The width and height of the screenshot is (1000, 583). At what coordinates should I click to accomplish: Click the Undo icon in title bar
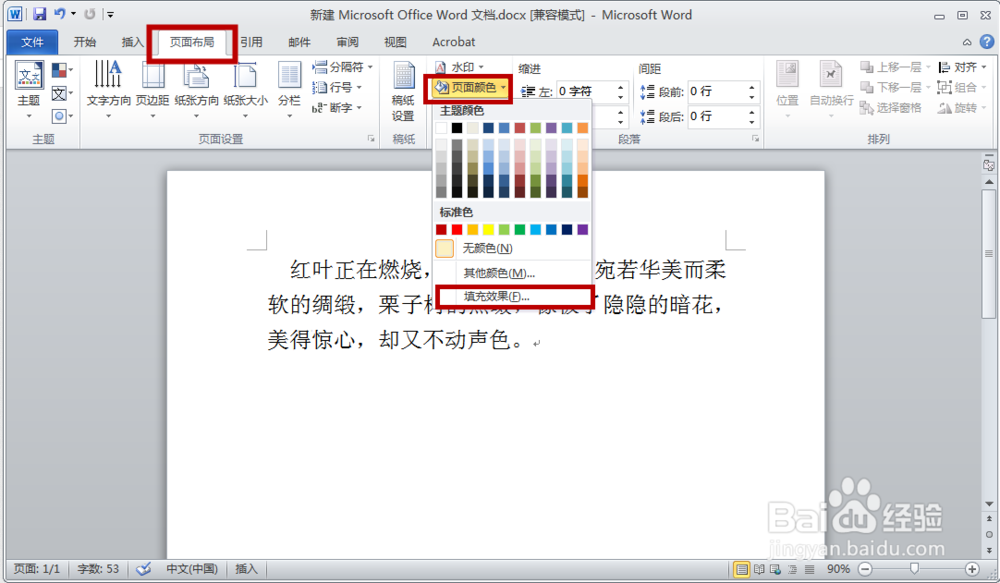pos(59,13)
